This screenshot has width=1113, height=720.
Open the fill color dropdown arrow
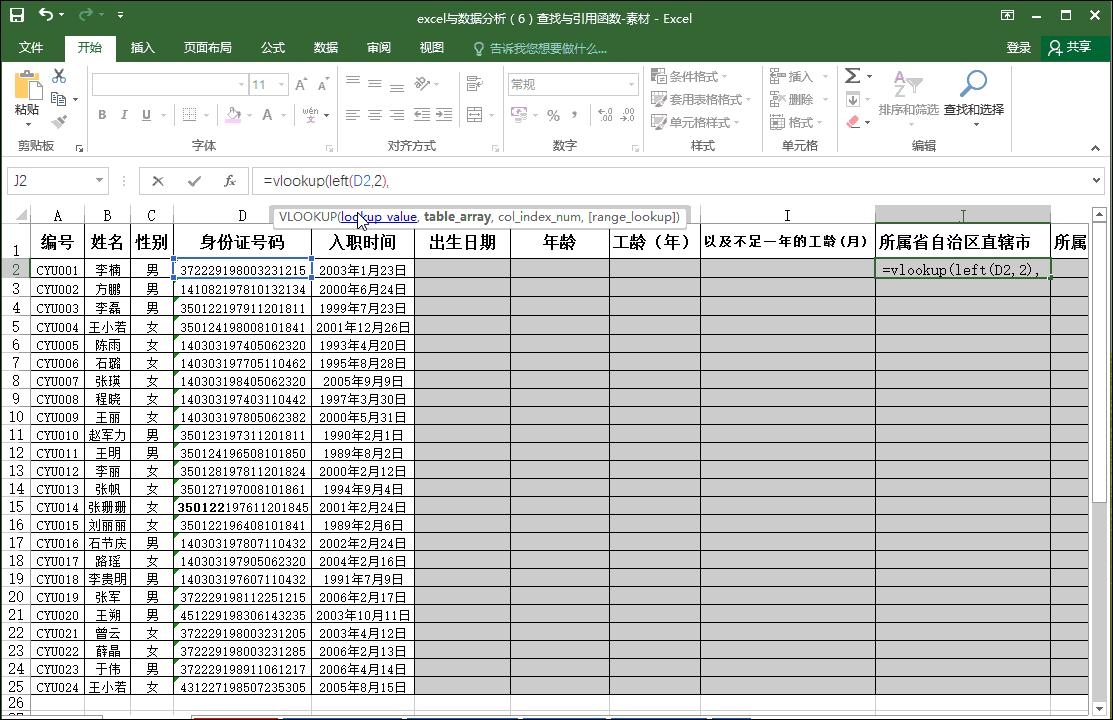(x=249, y=115)
